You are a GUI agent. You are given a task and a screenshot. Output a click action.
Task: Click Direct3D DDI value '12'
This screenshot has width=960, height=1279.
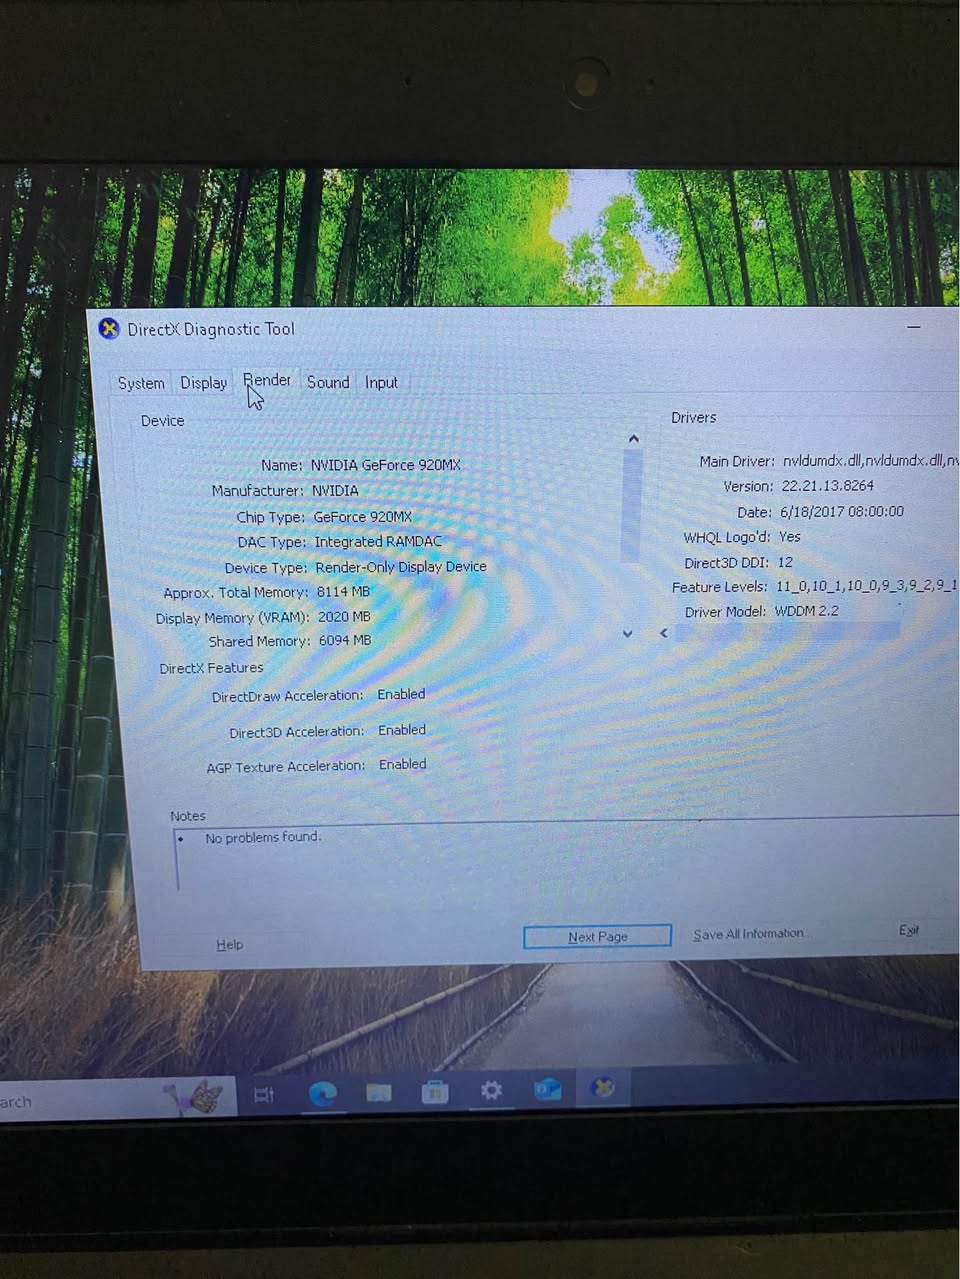click(785, 562)
